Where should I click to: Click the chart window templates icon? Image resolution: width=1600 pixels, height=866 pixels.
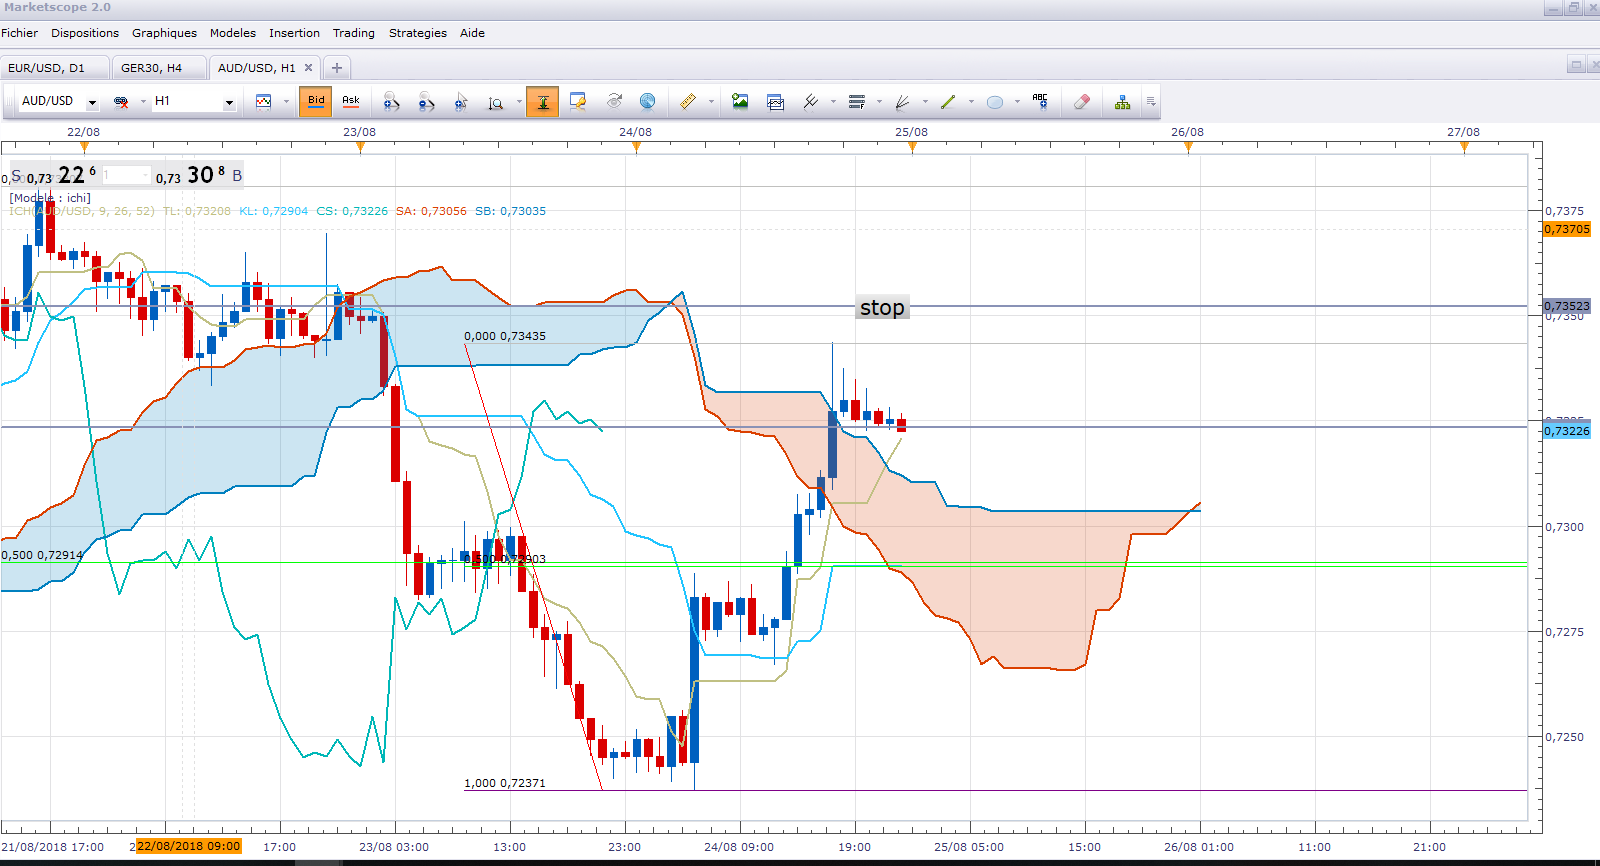tap(775, 102)
